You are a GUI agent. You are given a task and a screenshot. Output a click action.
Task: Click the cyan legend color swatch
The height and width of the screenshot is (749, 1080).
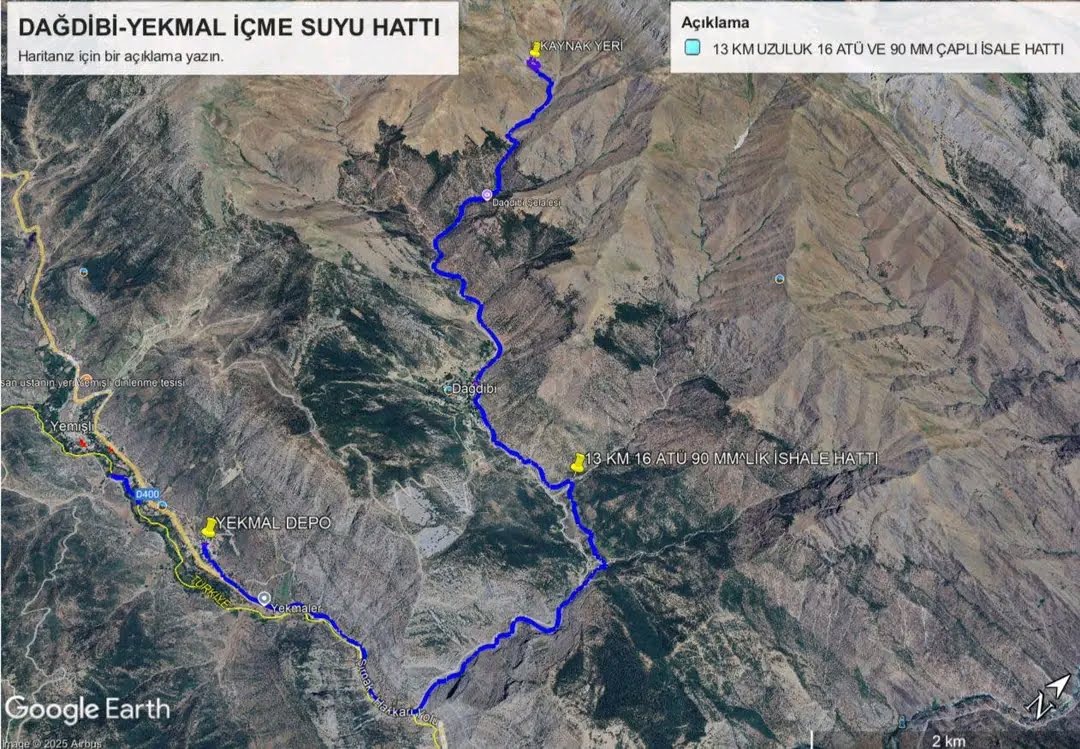[692, 48]
